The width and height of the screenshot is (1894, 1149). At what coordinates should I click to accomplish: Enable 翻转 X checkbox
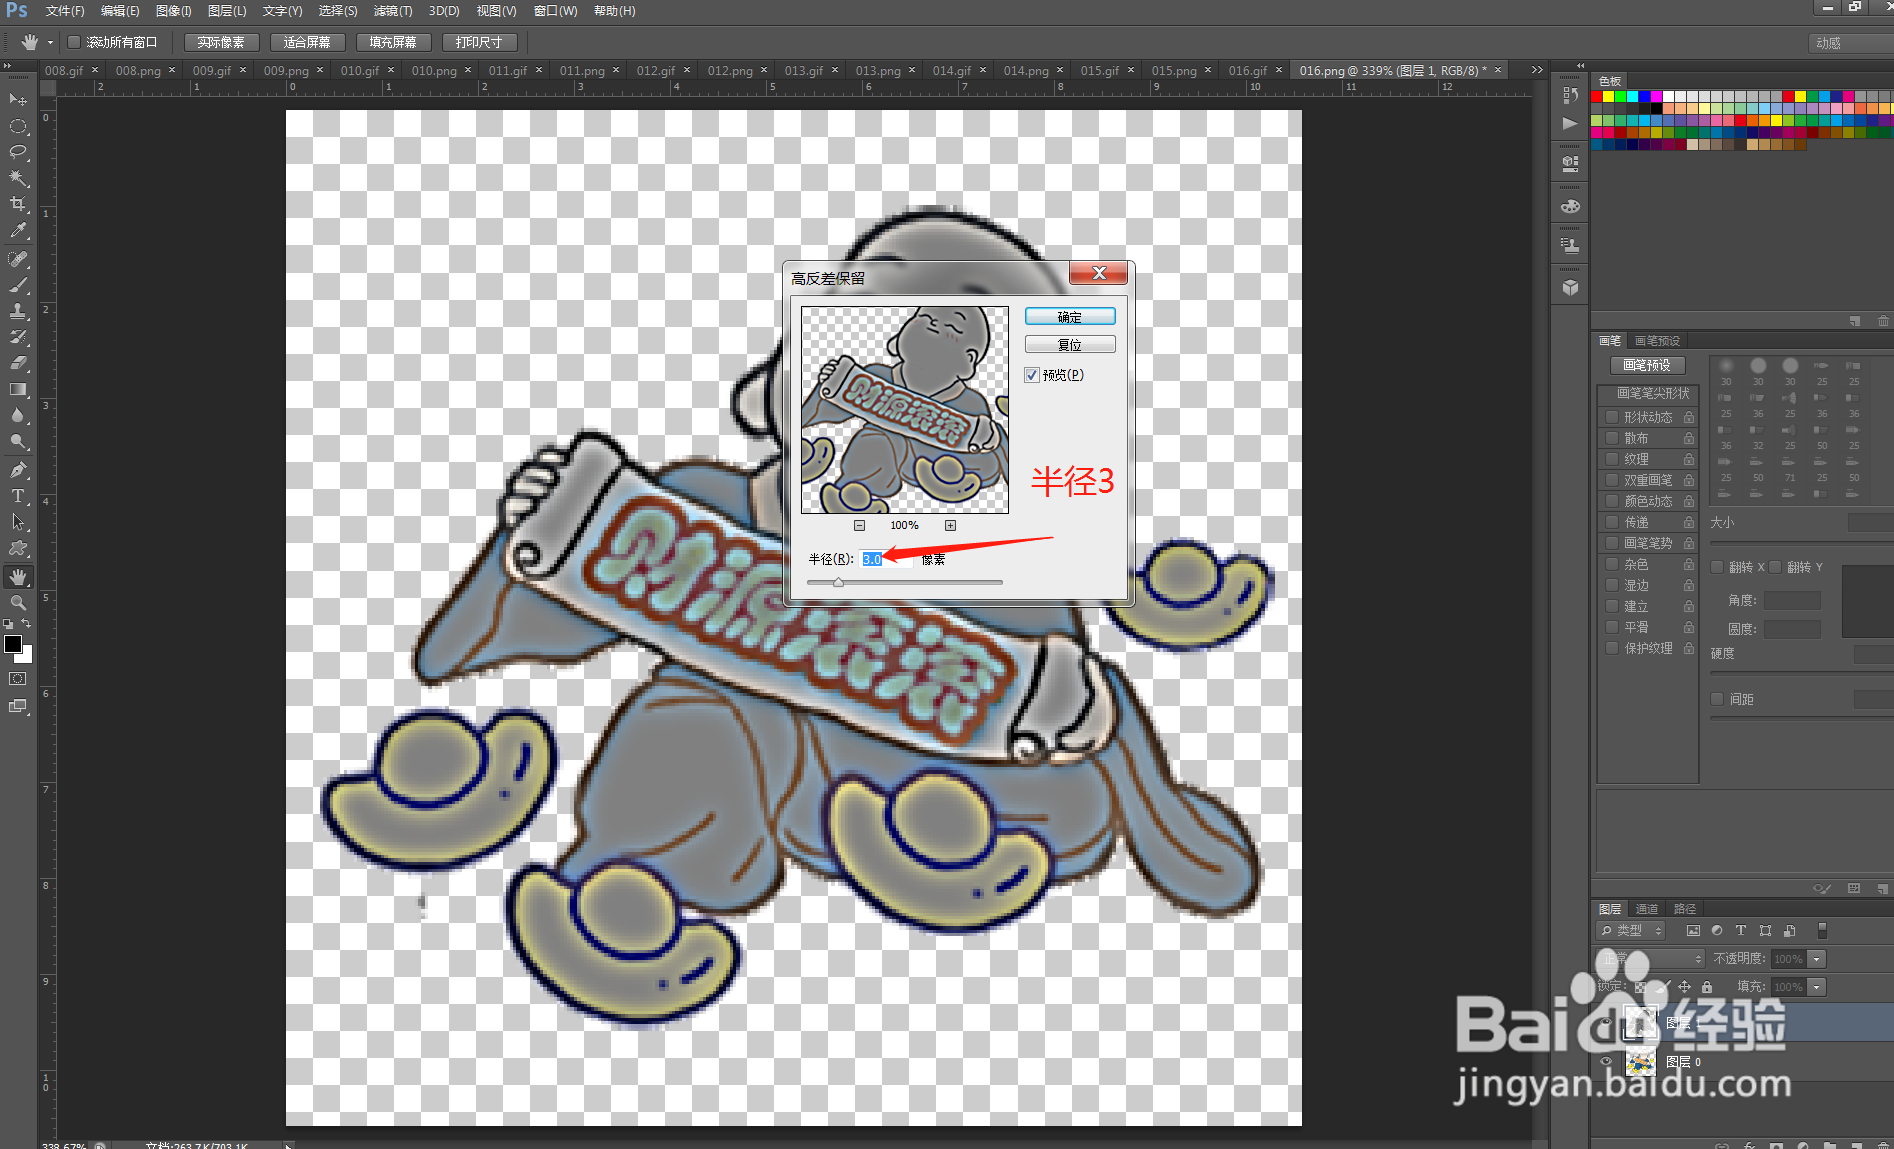click(1717, 567)
